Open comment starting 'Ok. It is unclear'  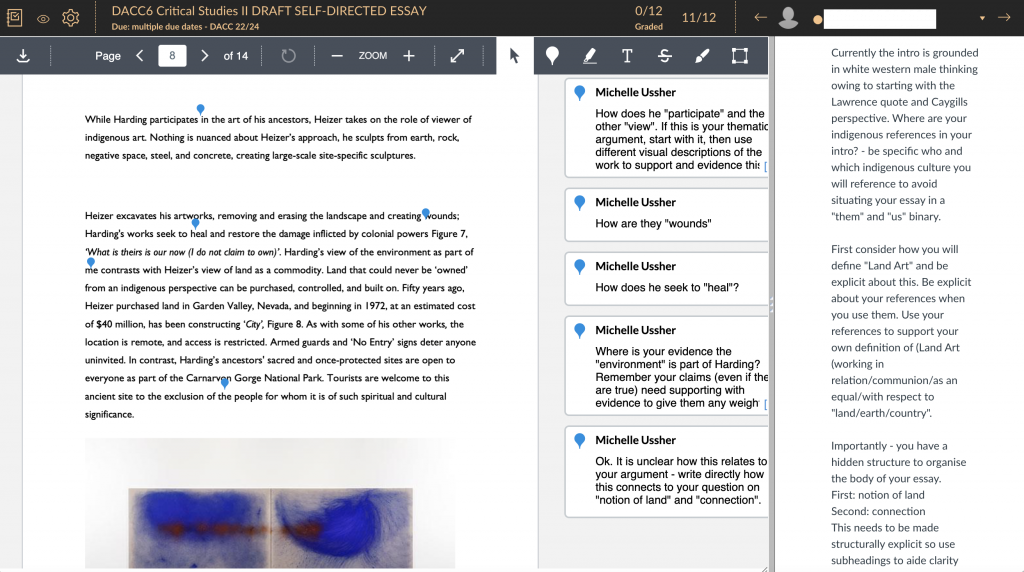667,471
